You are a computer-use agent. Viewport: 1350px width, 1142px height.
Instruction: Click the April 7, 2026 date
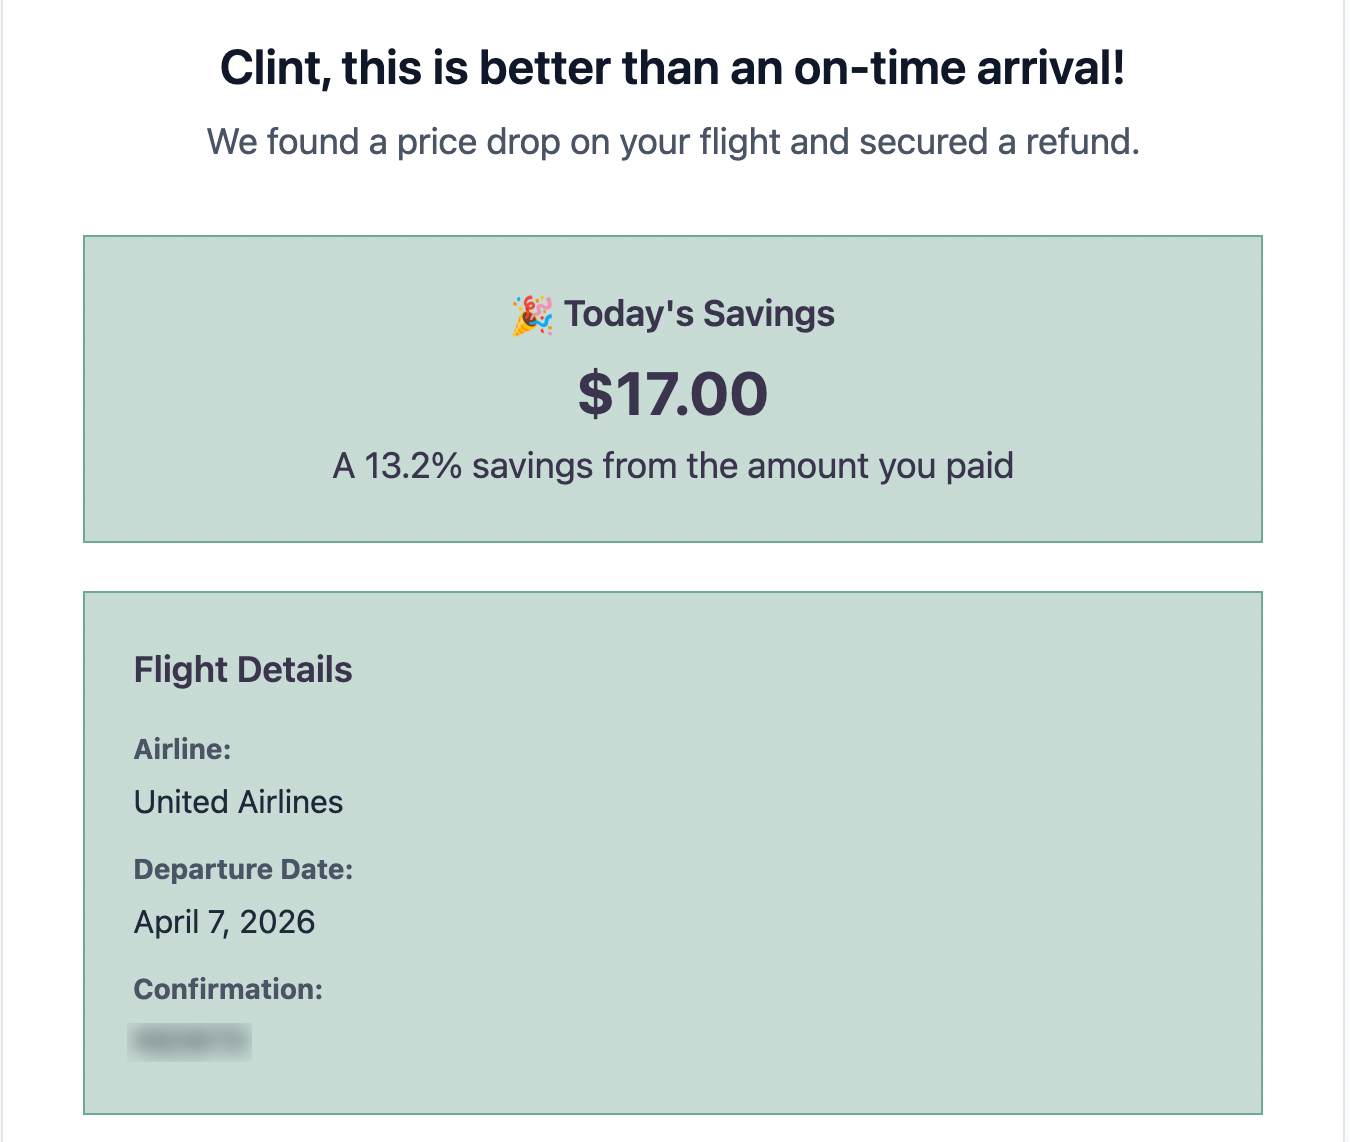coord(224,922)
